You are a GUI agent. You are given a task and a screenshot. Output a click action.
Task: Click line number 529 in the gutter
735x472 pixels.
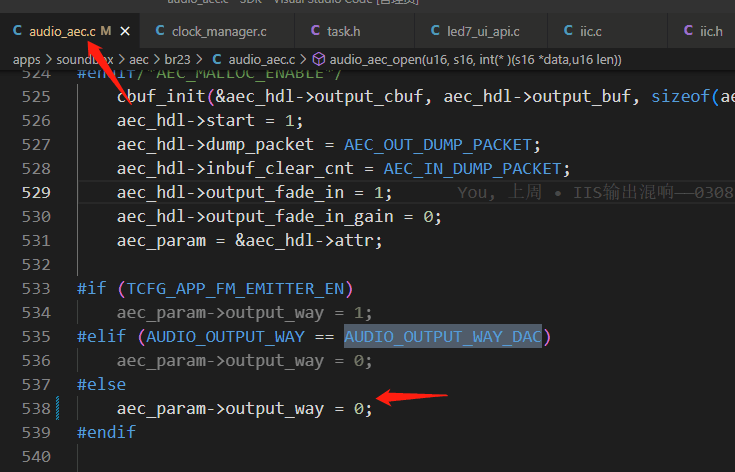(x=36, y=193)
